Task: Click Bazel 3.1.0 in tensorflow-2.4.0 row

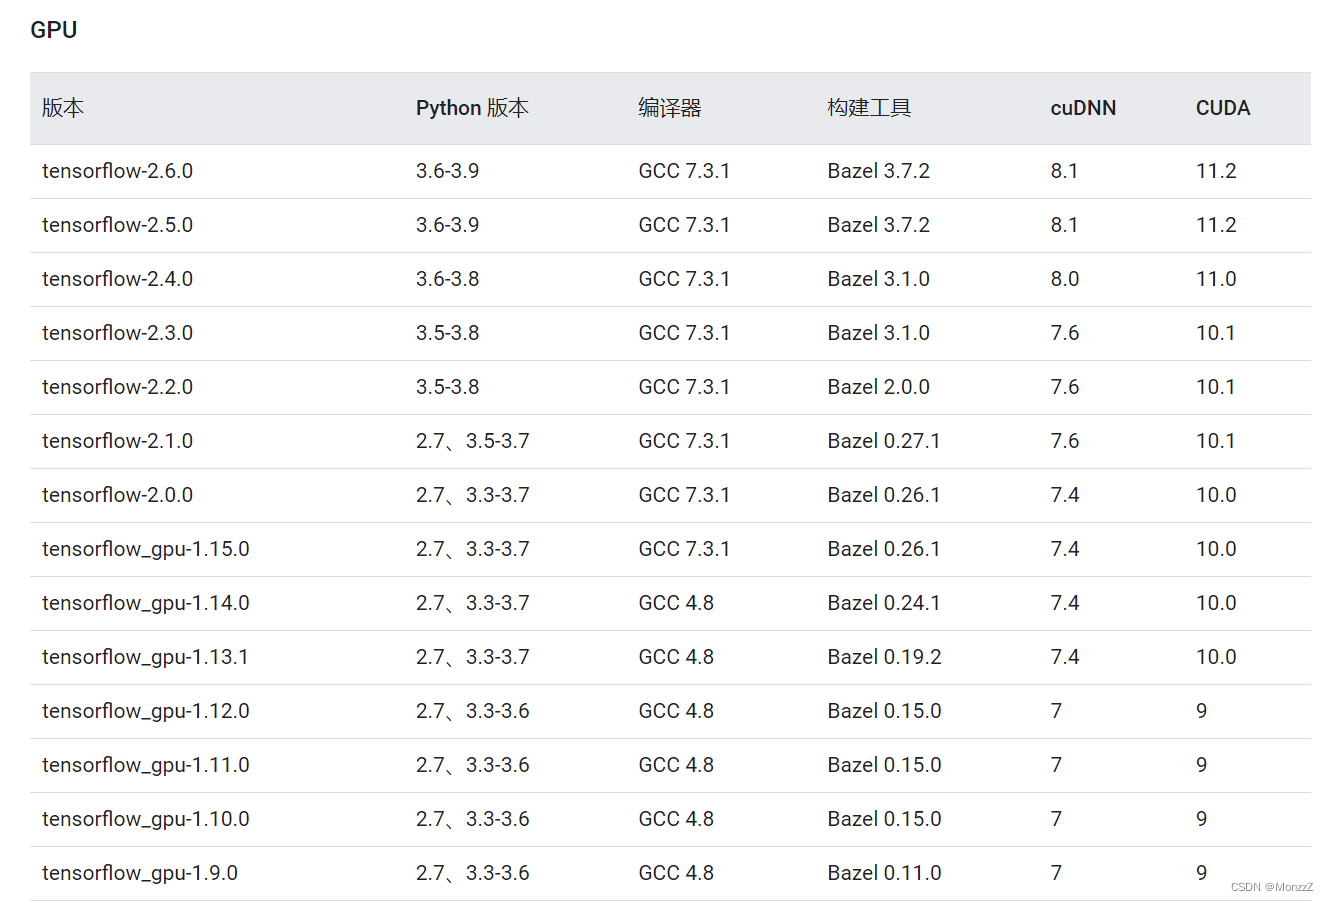Action: [879, 279]
